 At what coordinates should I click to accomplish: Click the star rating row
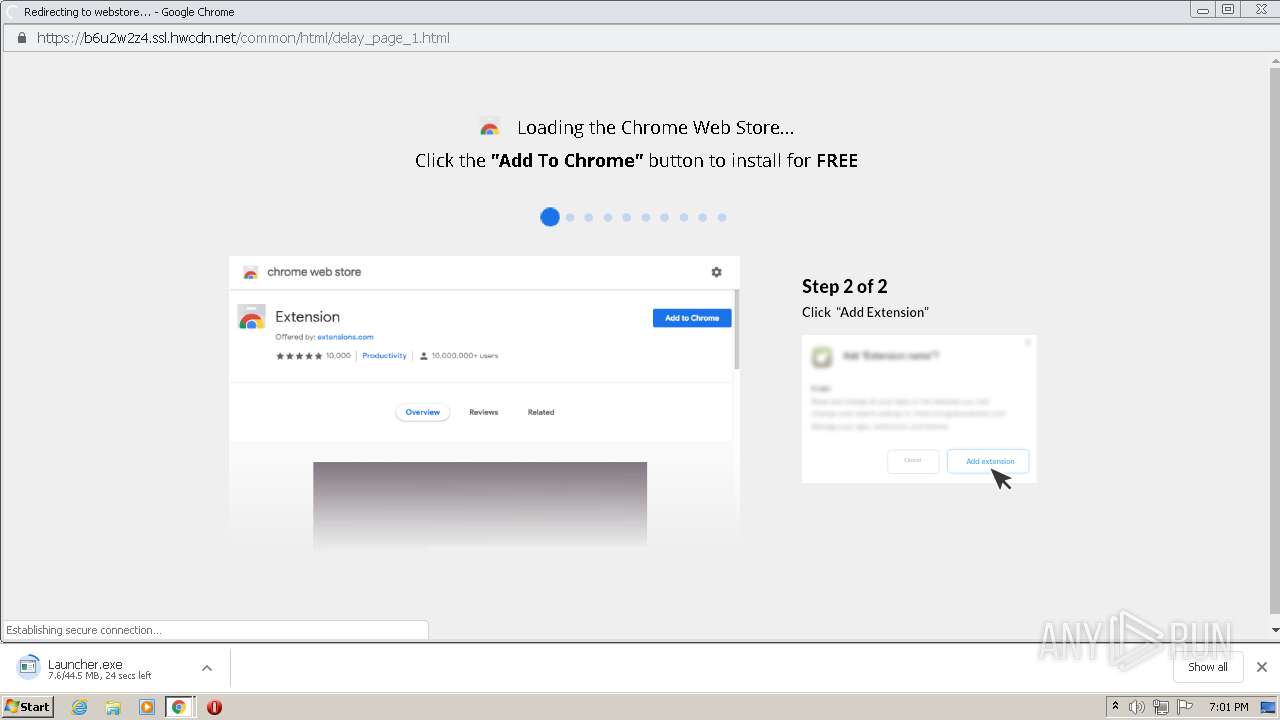click(299, 356)
